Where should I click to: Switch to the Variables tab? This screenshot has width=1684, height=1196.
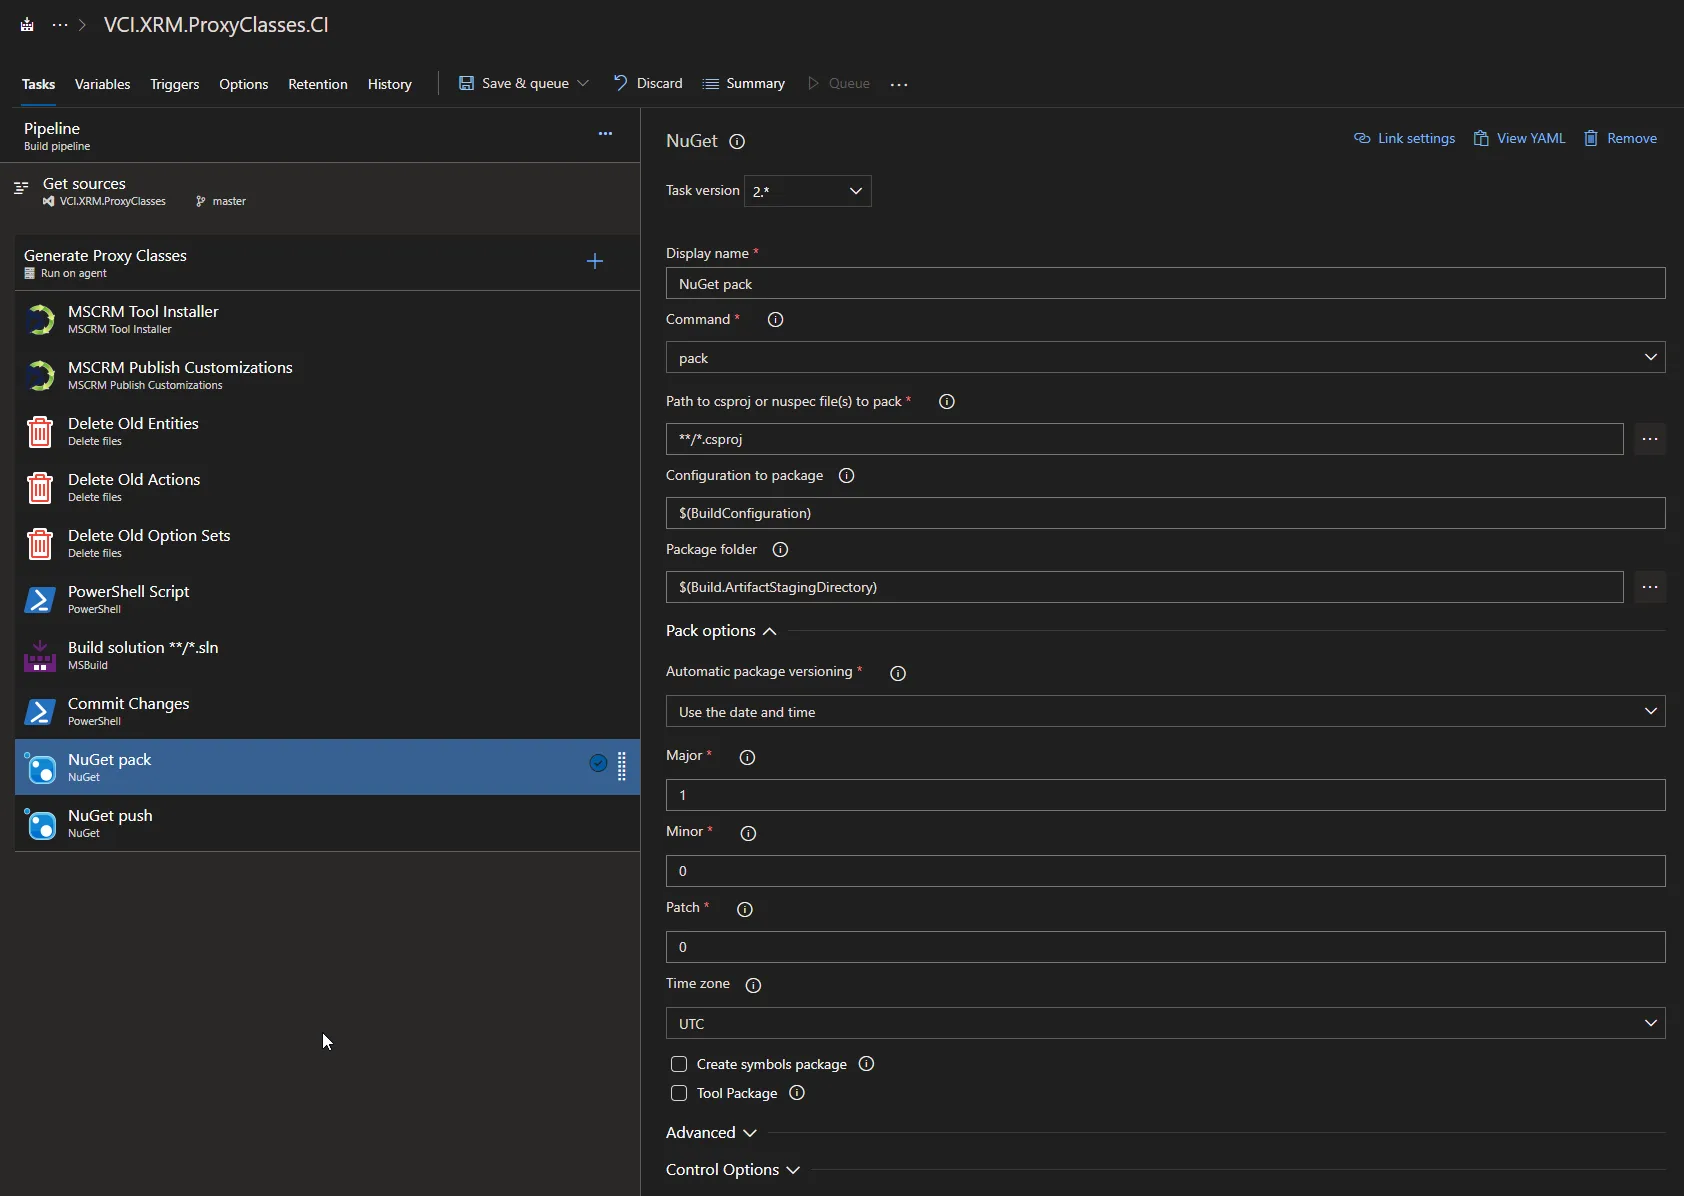(102, 84)
